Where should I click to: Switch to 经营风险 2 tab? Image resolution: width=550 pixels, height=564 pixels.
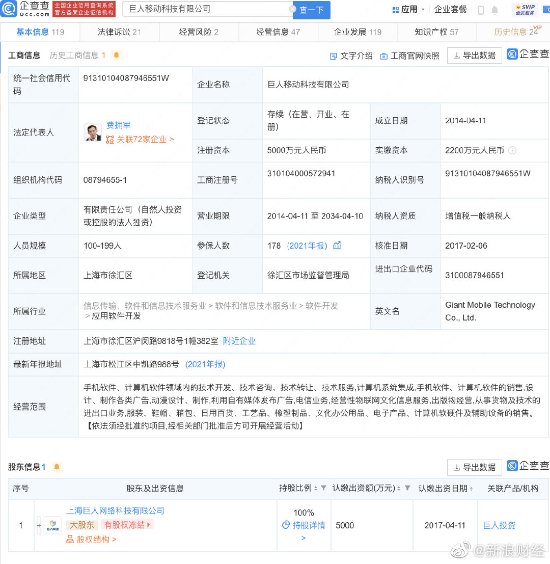click(x=198, y=32)
